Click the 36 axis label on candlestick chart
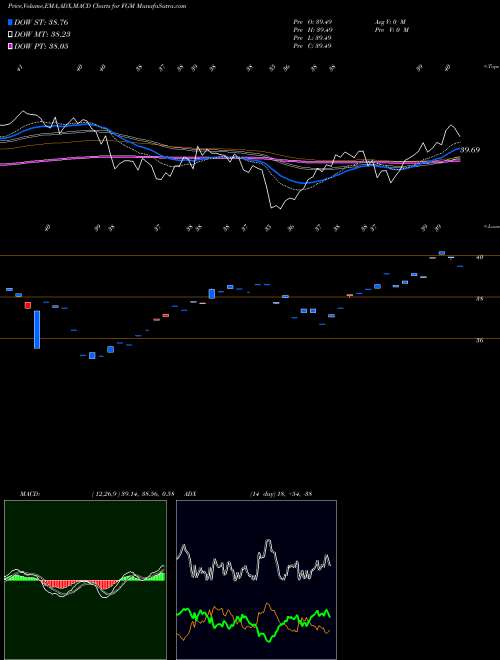The width and height of the screenshot is (500, 660). point(479,340)
